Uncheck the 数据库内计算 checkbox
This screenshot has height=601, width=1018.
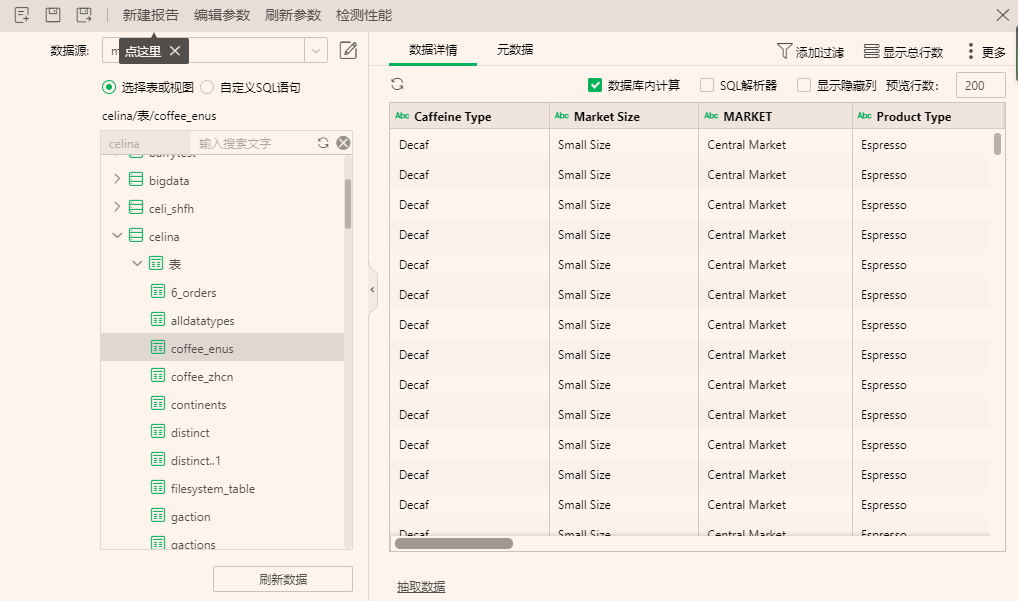coord(595,86)
